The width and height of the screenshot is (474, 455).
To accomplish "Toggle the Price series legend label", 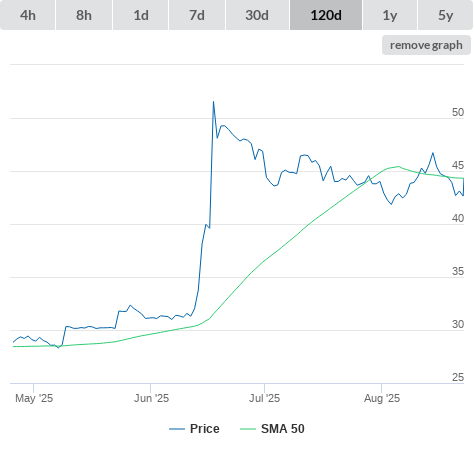I will point(205,429).
